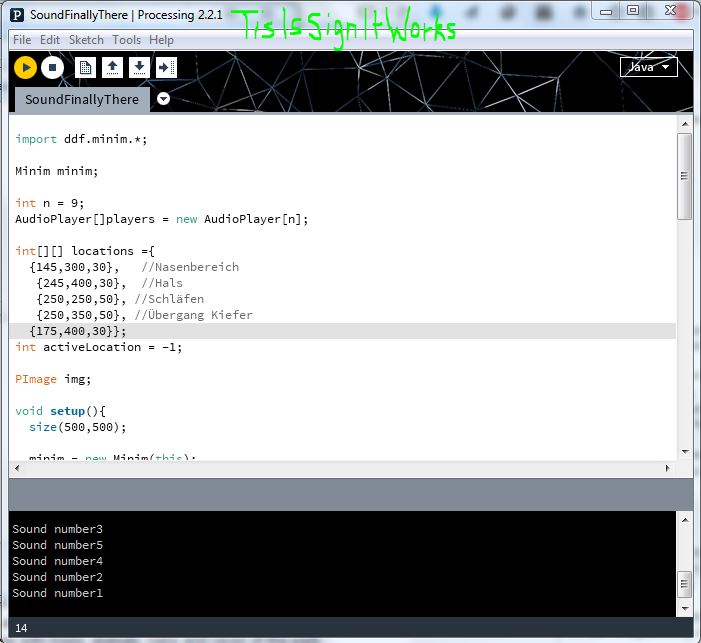Screen dimensions: 701x643
Task: Select the SoundFinallyThere tab
Action: point(82,100)
